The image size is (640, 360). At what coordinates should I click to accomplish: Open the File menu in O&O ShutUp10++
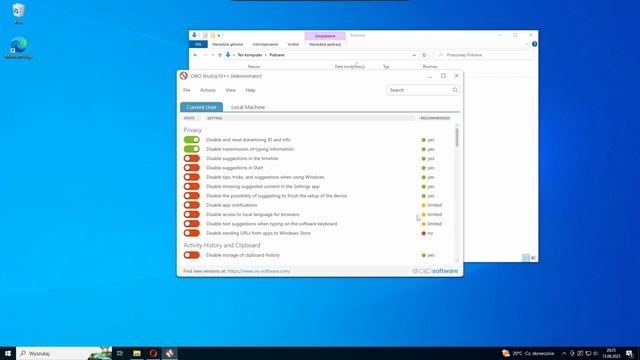(187, 90)
